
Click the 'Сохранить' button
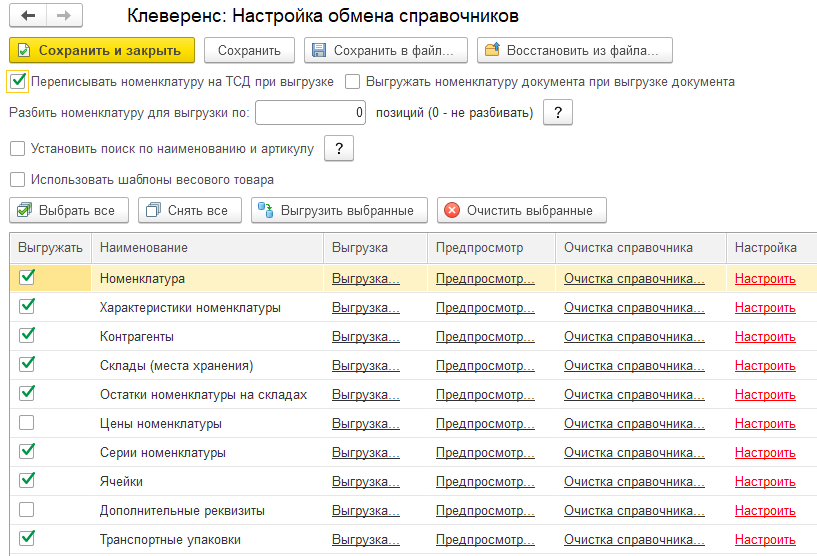(249, 51)
